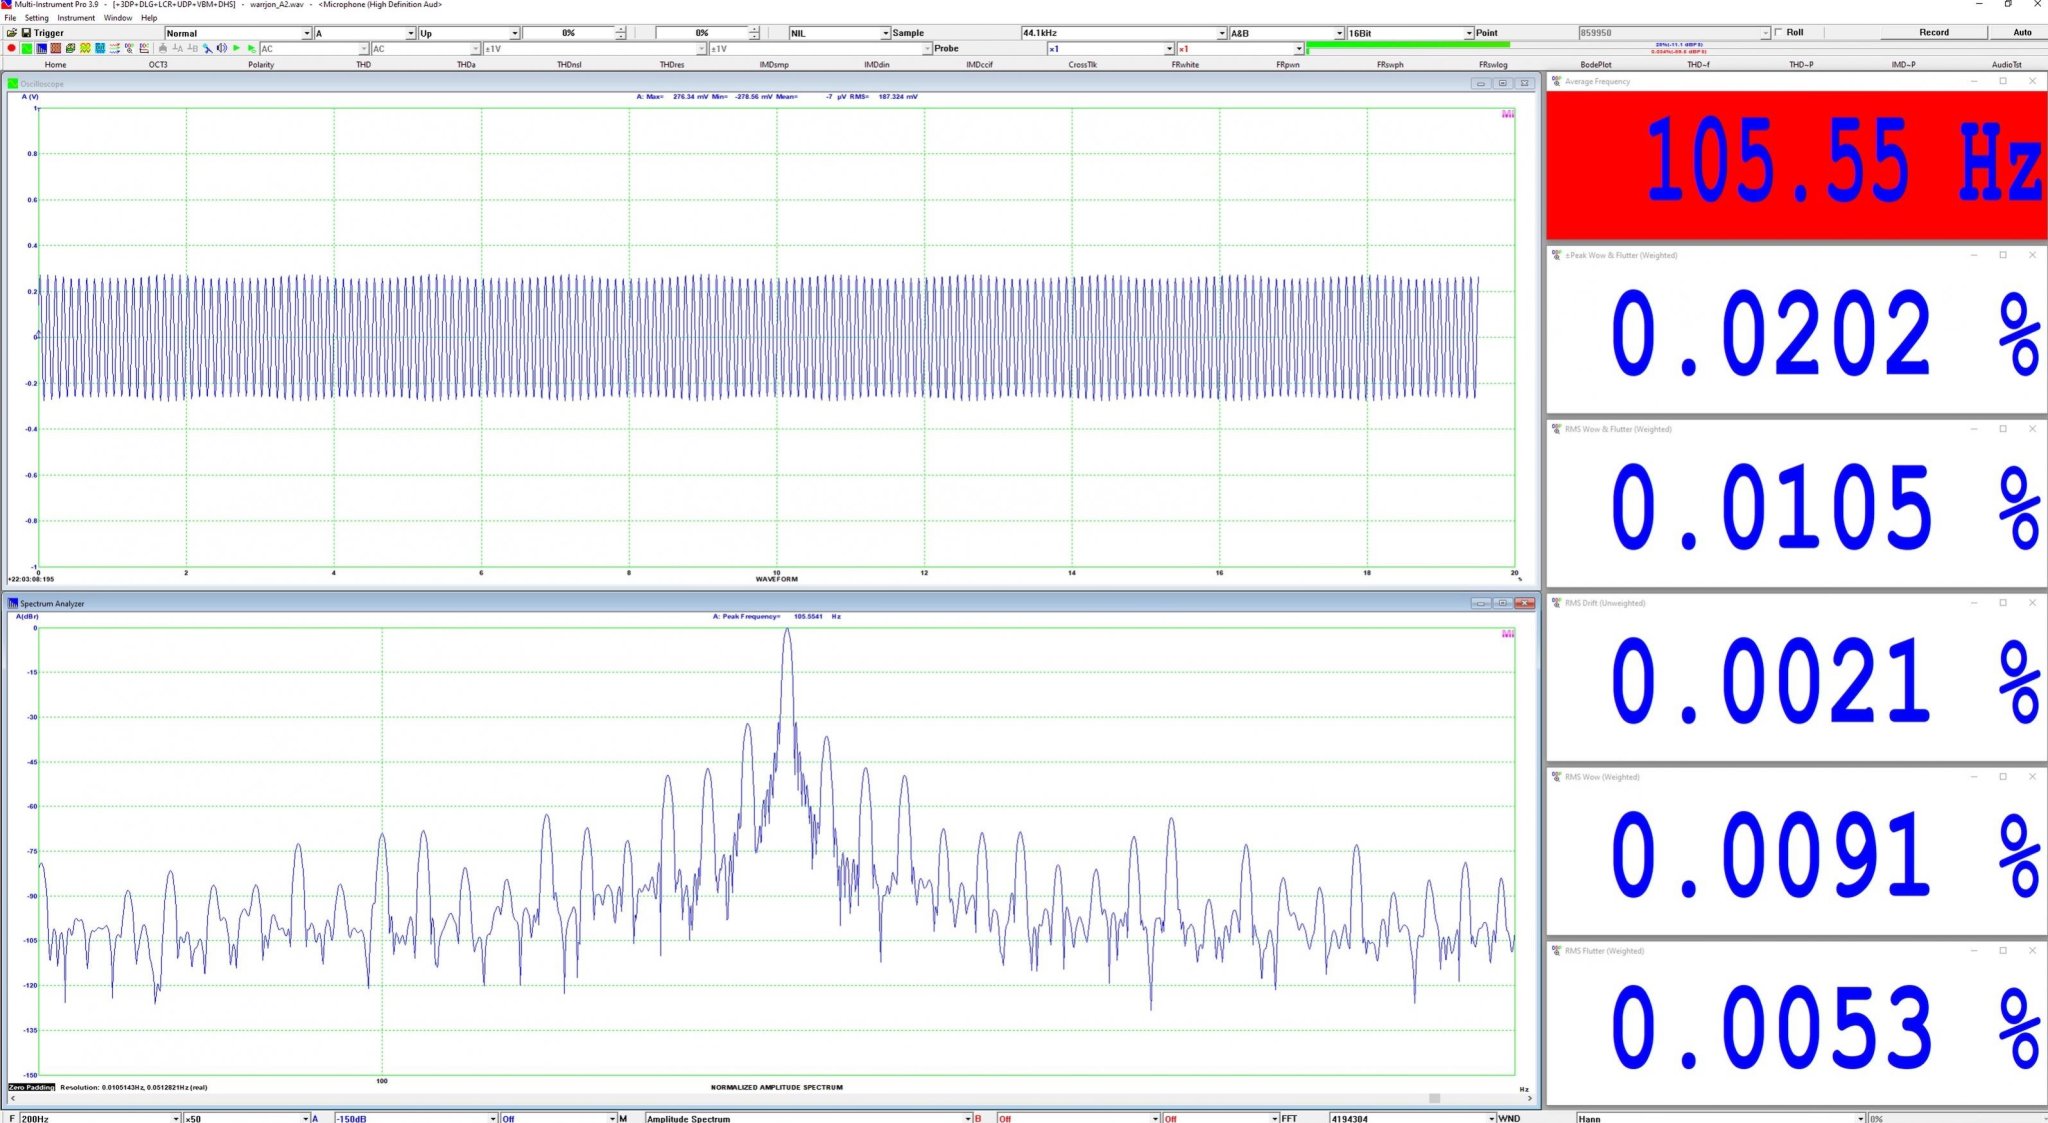Image resolution: width=2048 pixels, height=1123 pixels.
Task: Click the Auto button
Action: [2022, 32]
